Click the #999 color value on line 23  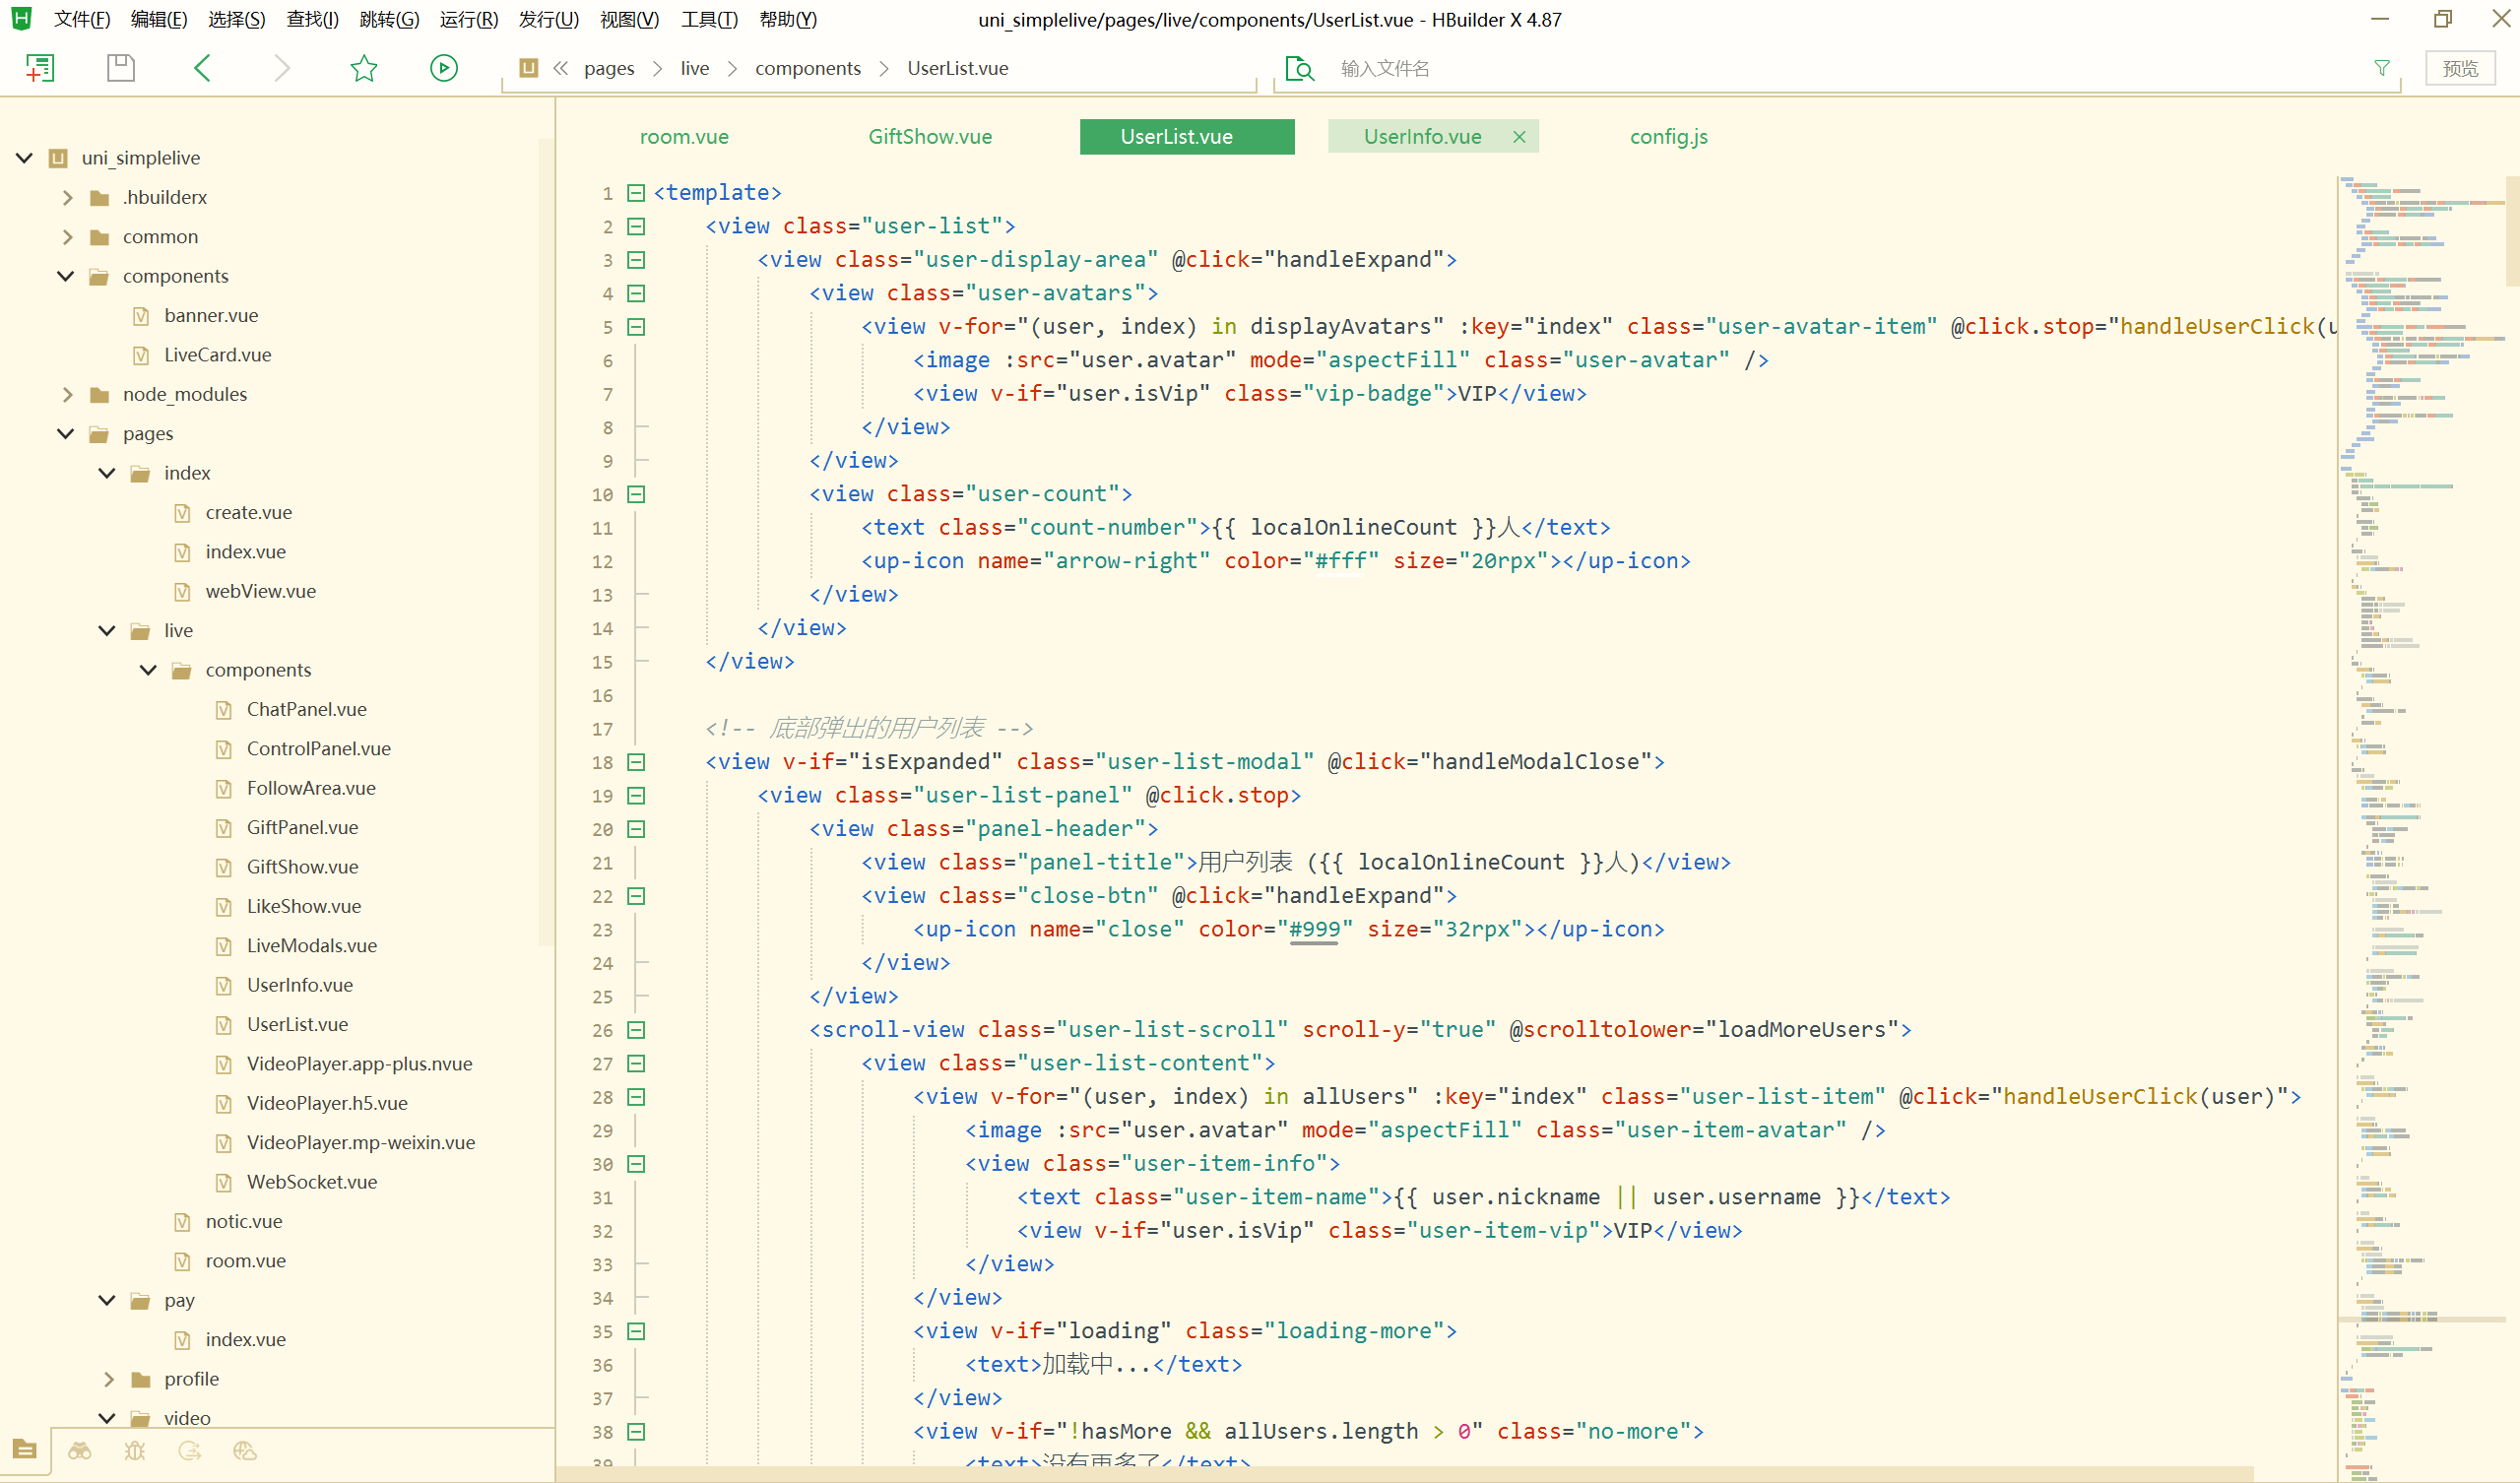[x=1314, y=929]
